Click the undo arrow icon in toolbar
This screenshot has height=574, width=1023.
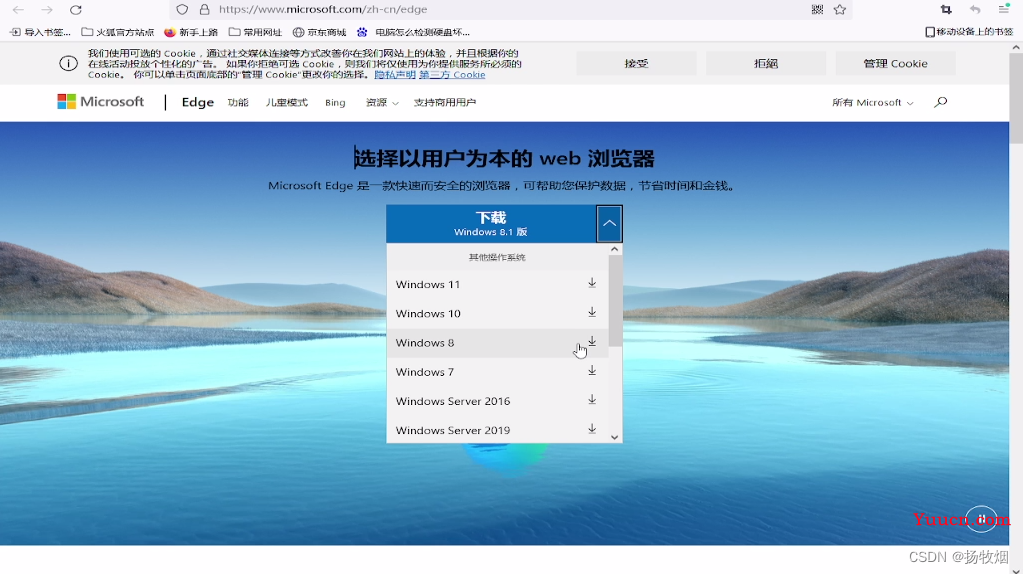(975, 10)
